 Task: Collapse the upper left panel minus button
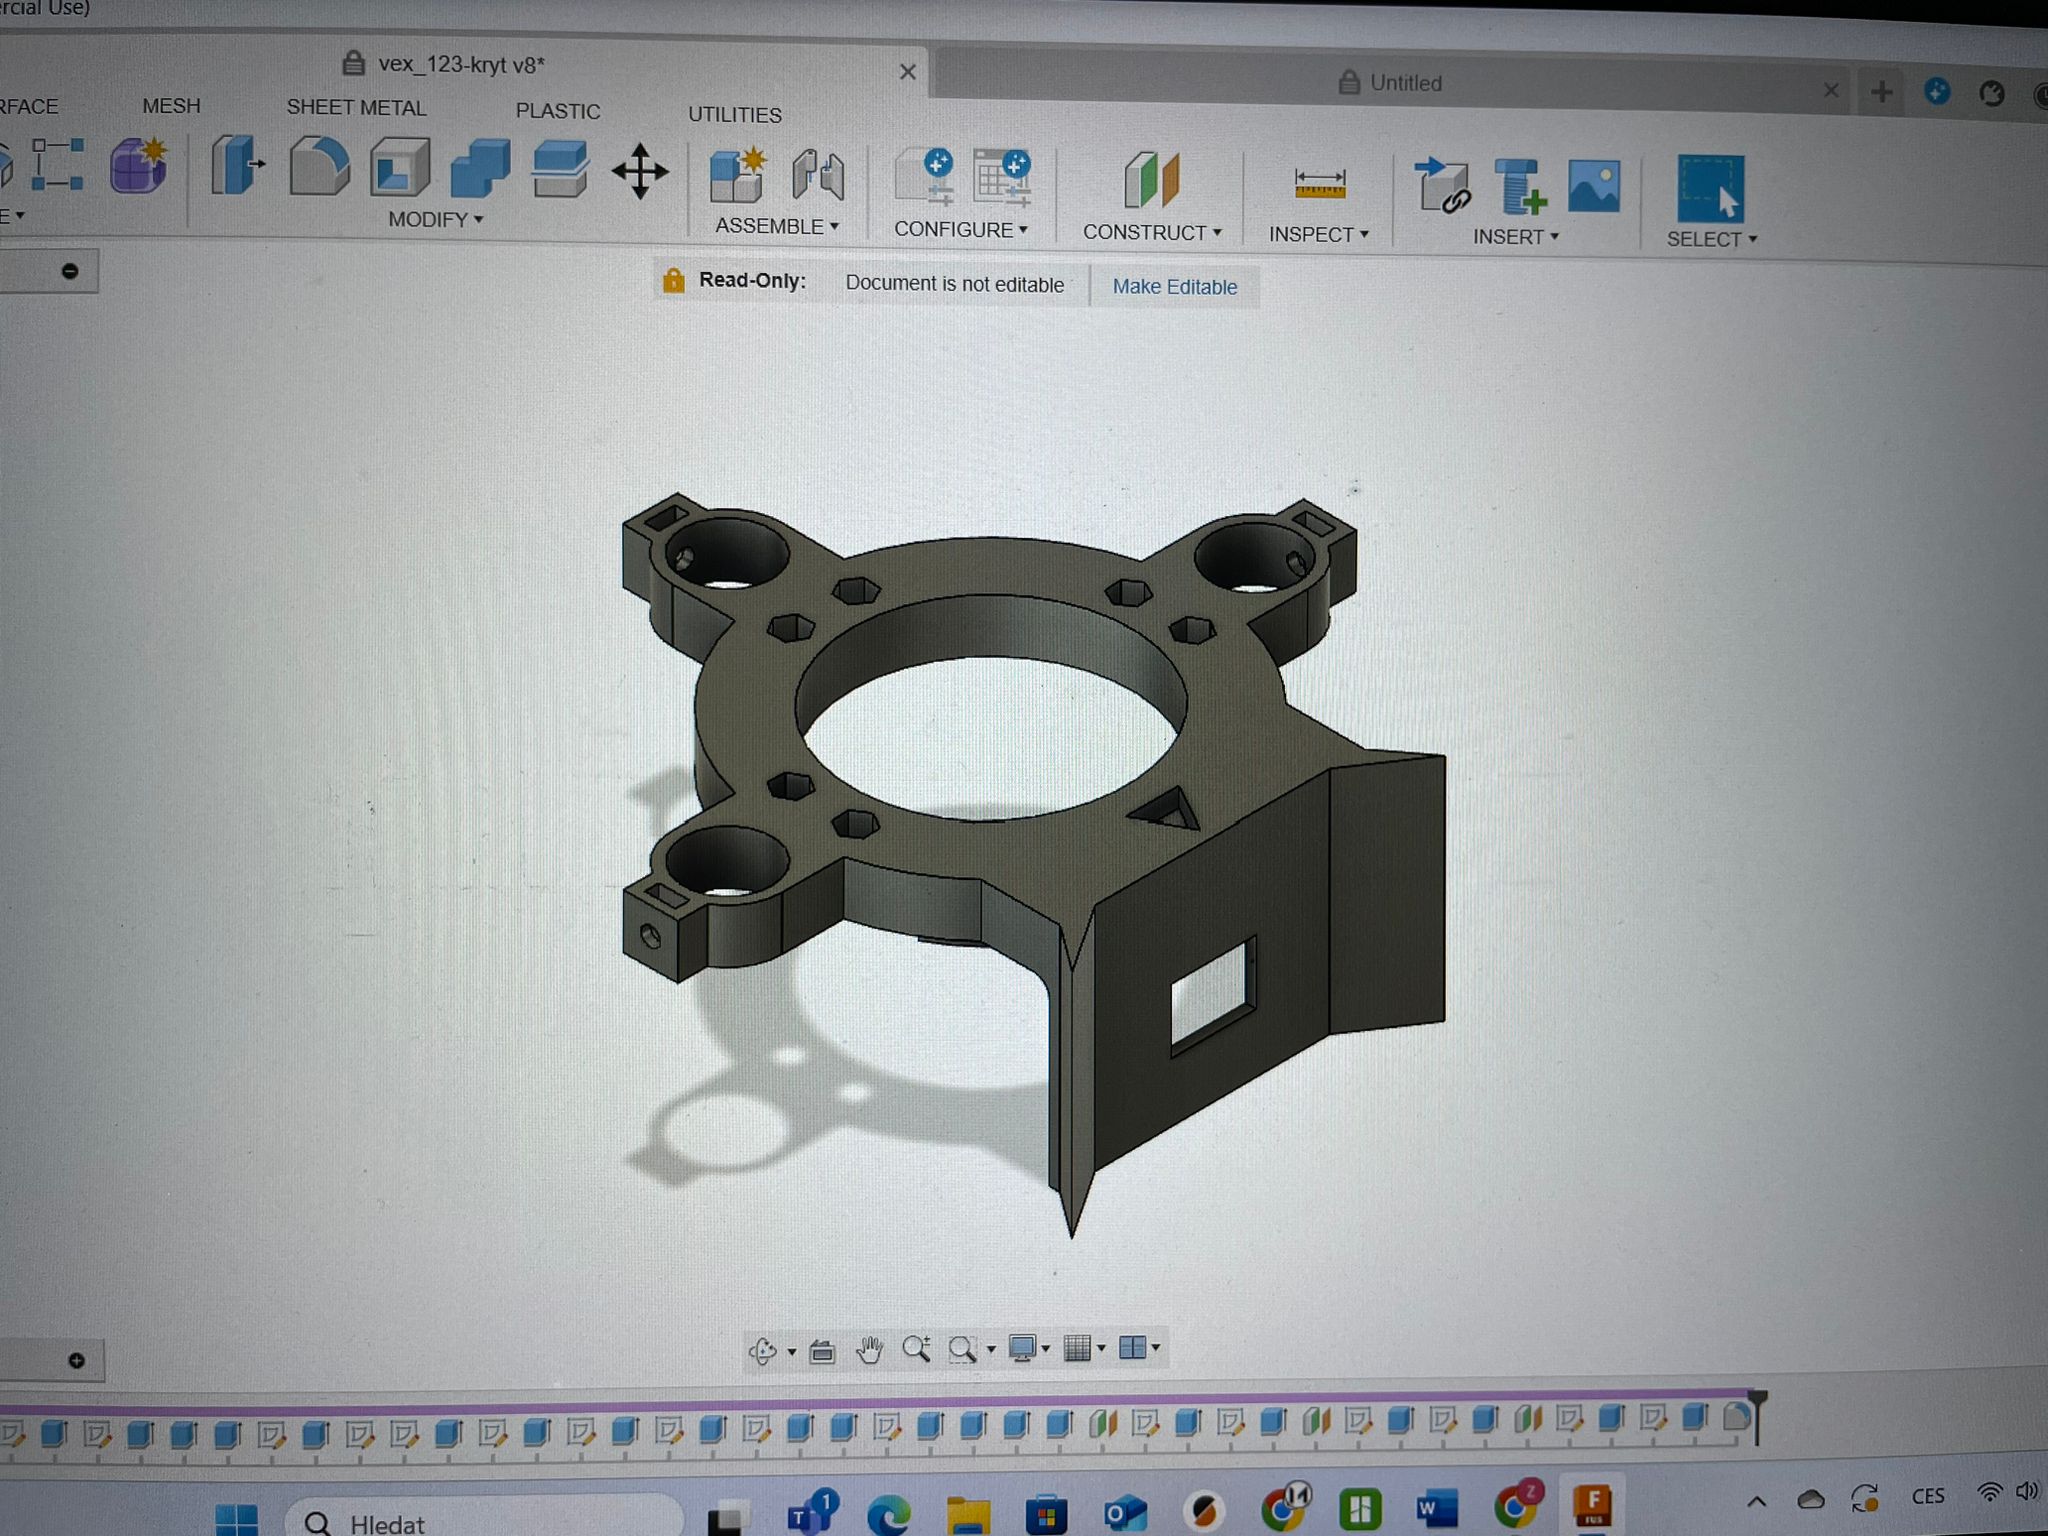[x=70, y=271]
